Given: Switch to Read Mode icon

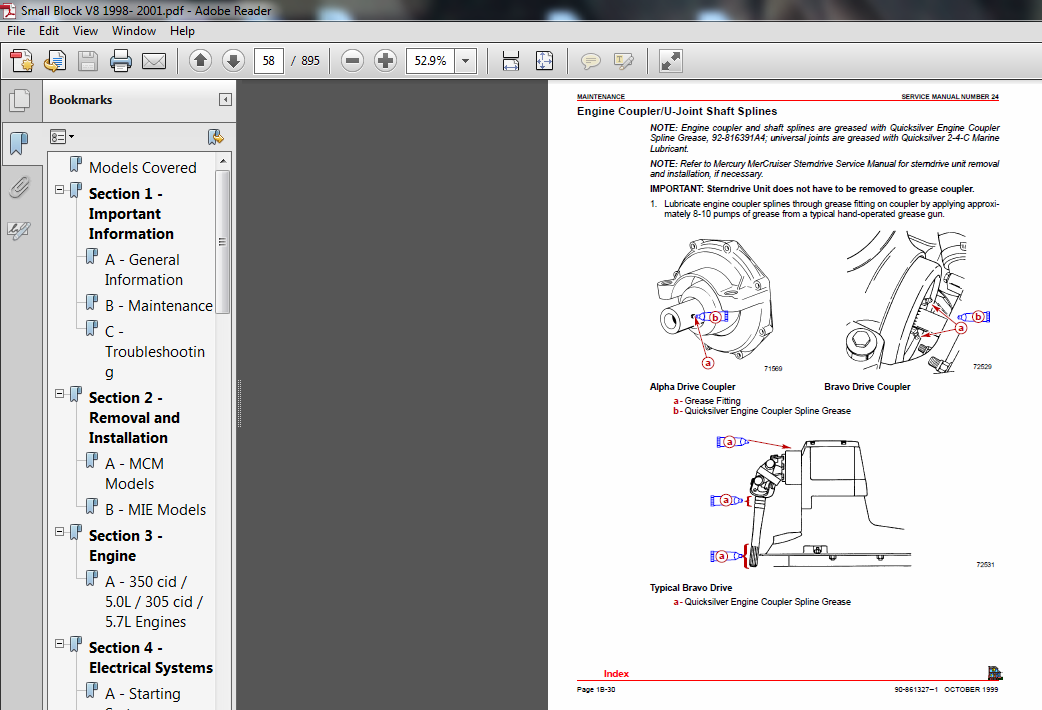Looking at the screenshot, I should tap(671, 61).
